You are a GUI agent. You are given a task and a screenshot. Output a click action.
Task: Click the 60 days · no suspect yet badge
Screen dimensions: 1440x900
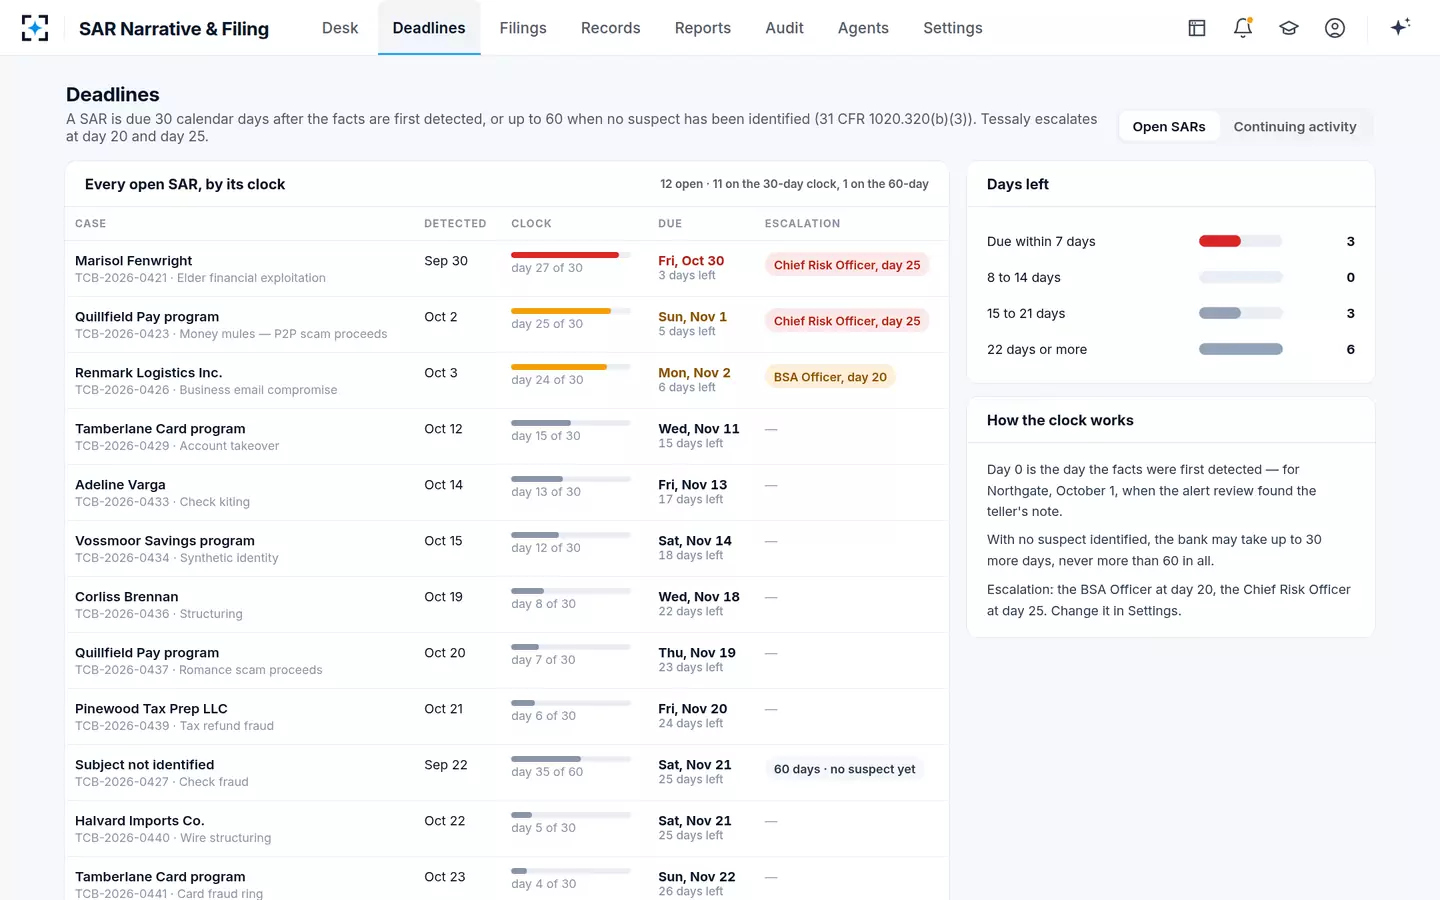click(844, 769)
